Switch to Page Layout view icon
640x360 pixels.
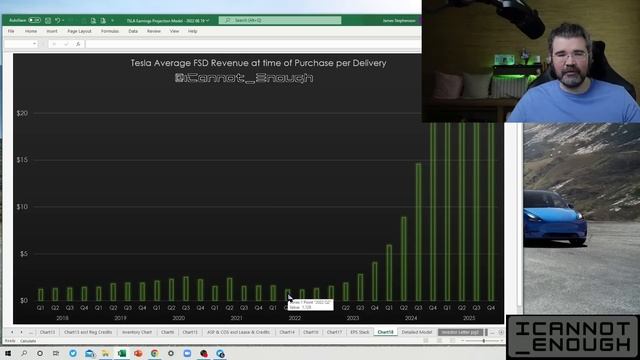click(439, 340)
